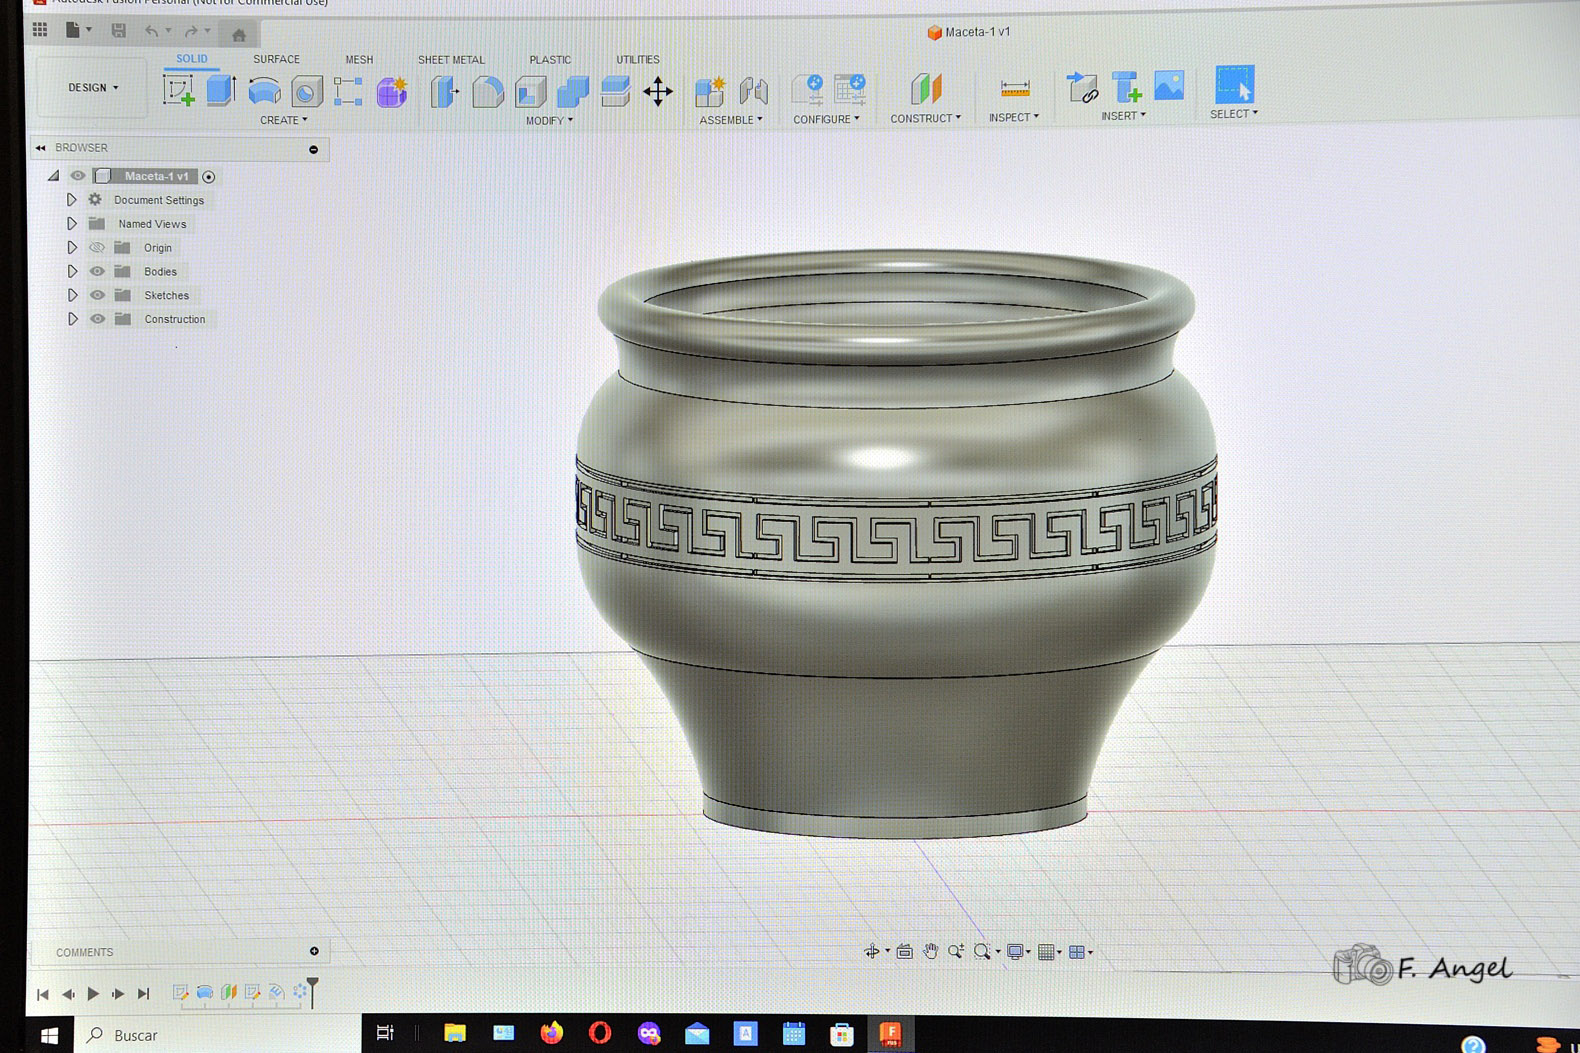Open the CONFIGURE dropdown menu
This screenshot has height=1053, width=1580.
pos(826,119)
